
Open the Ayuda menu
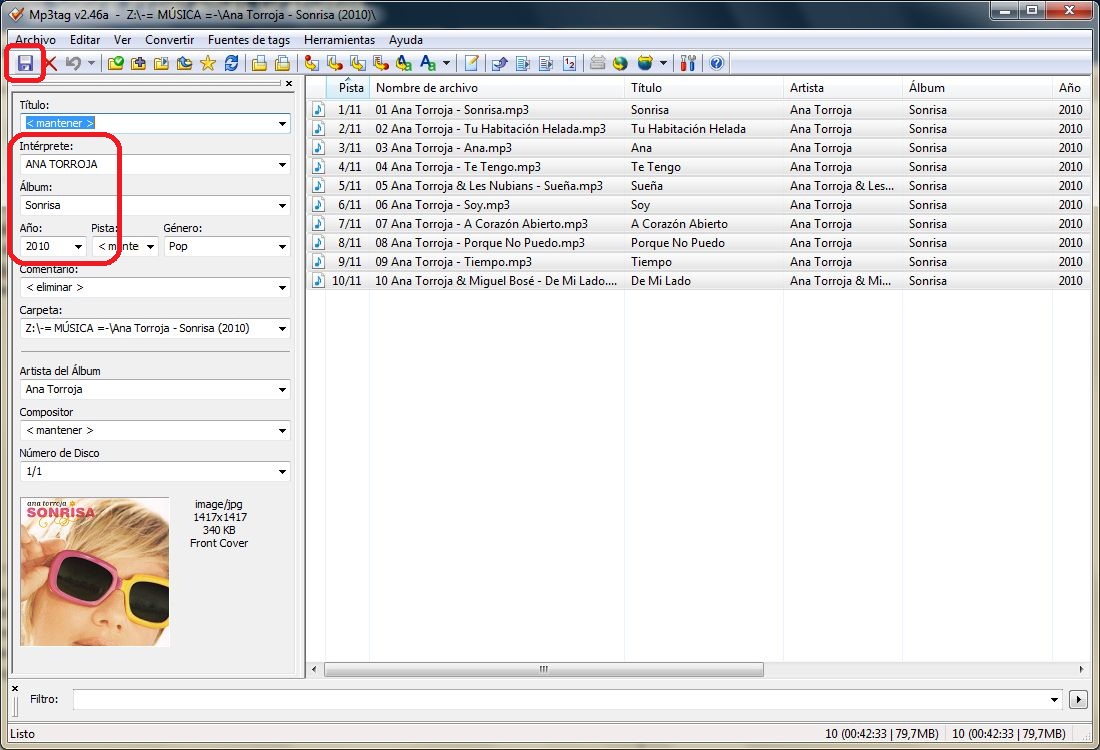(405, 40)
